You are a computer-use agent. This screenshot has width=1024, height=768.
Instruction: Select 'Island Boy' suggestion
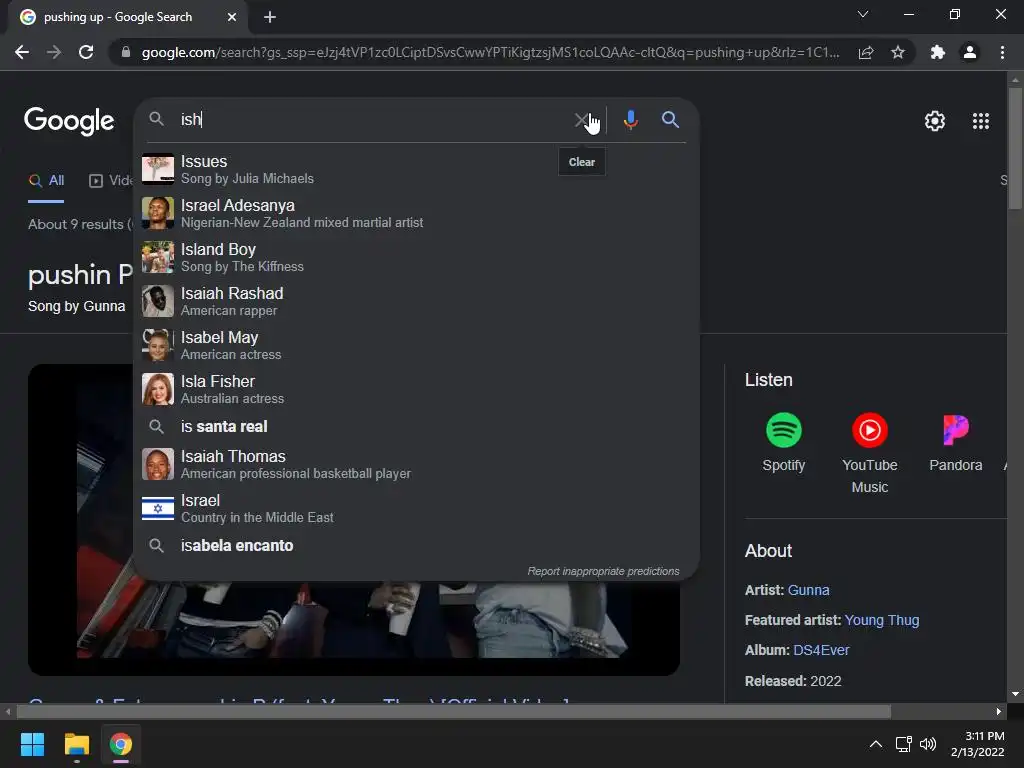pyautogui.click(x=417, y=257)
